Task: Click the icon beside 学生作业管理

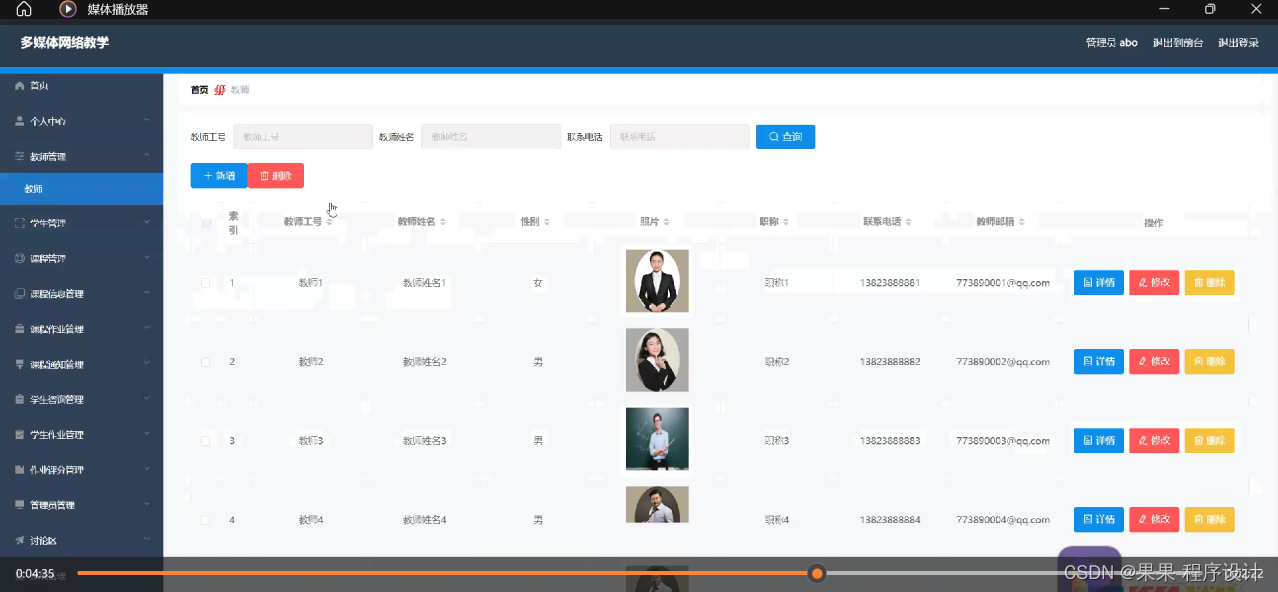Action: click(x=20, y=435)
